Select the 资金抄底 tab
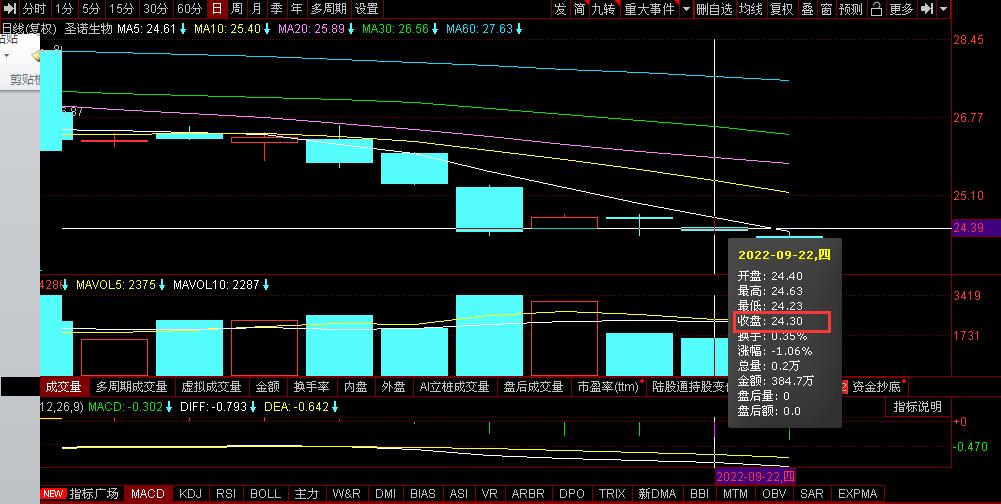The height and width of the screenshot is (504, 1001). click(877, 386)
